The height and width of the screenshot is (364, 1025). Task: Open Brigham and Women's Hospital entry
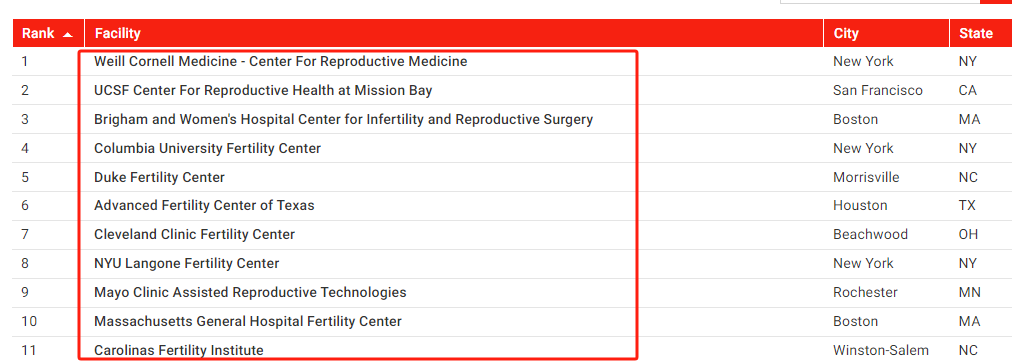click(343, 120)
